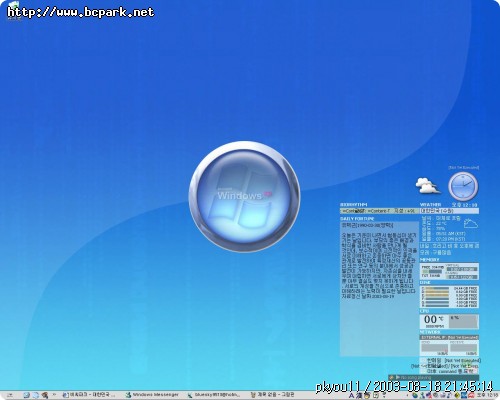
Task: Click the cloud outline icon in the weather details
Action: point(471,223)
